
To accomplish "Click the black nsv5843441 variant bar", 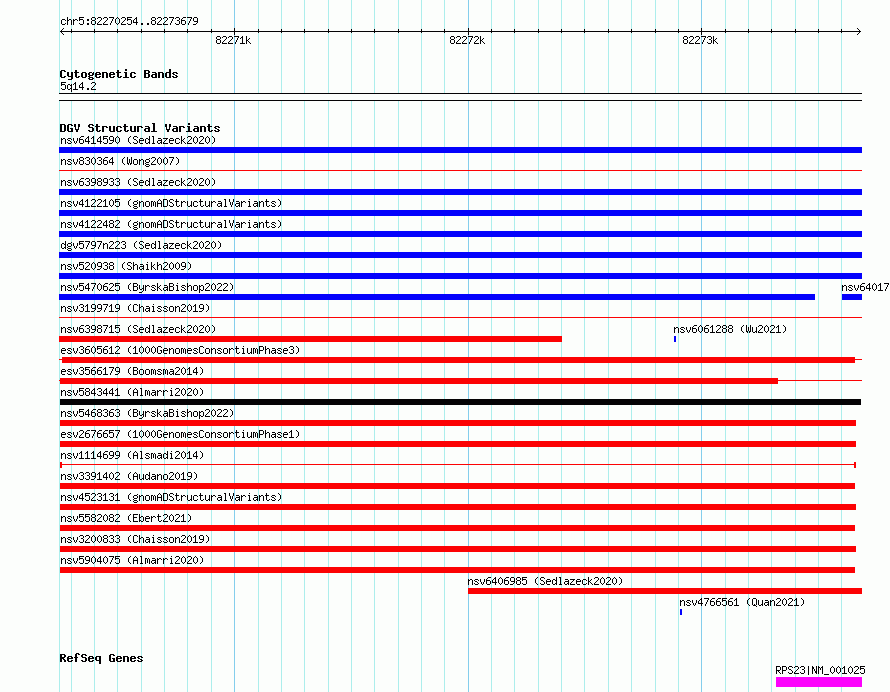I will point(460,402).
